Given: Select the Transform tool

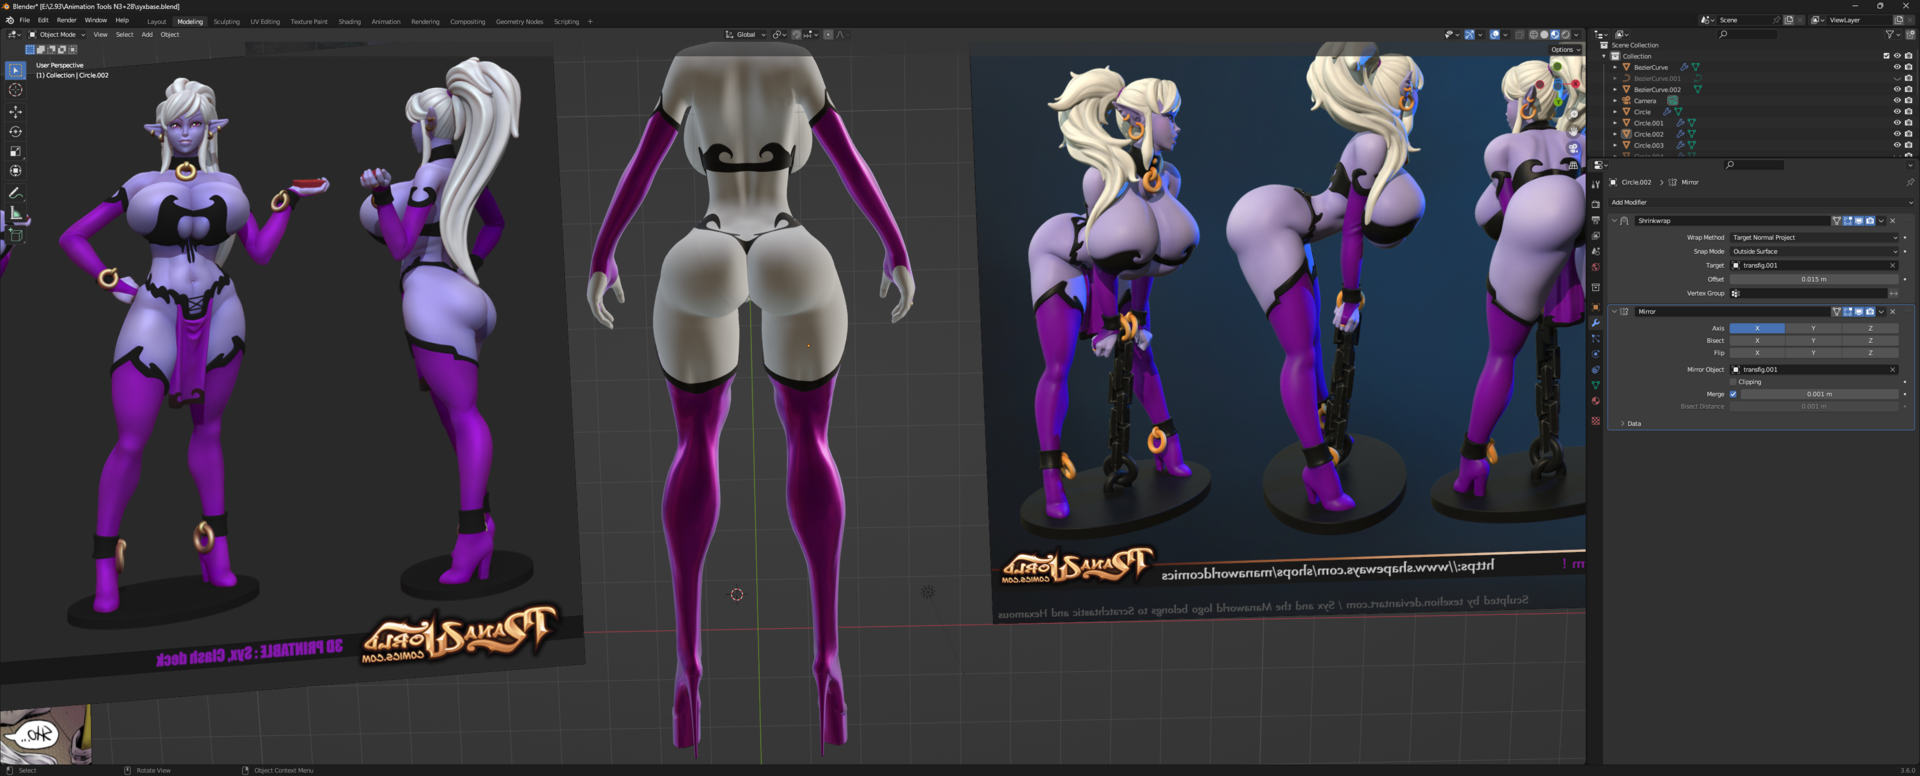Looking at the screenshot, I should pyautogui.click(x=15, y=171).
